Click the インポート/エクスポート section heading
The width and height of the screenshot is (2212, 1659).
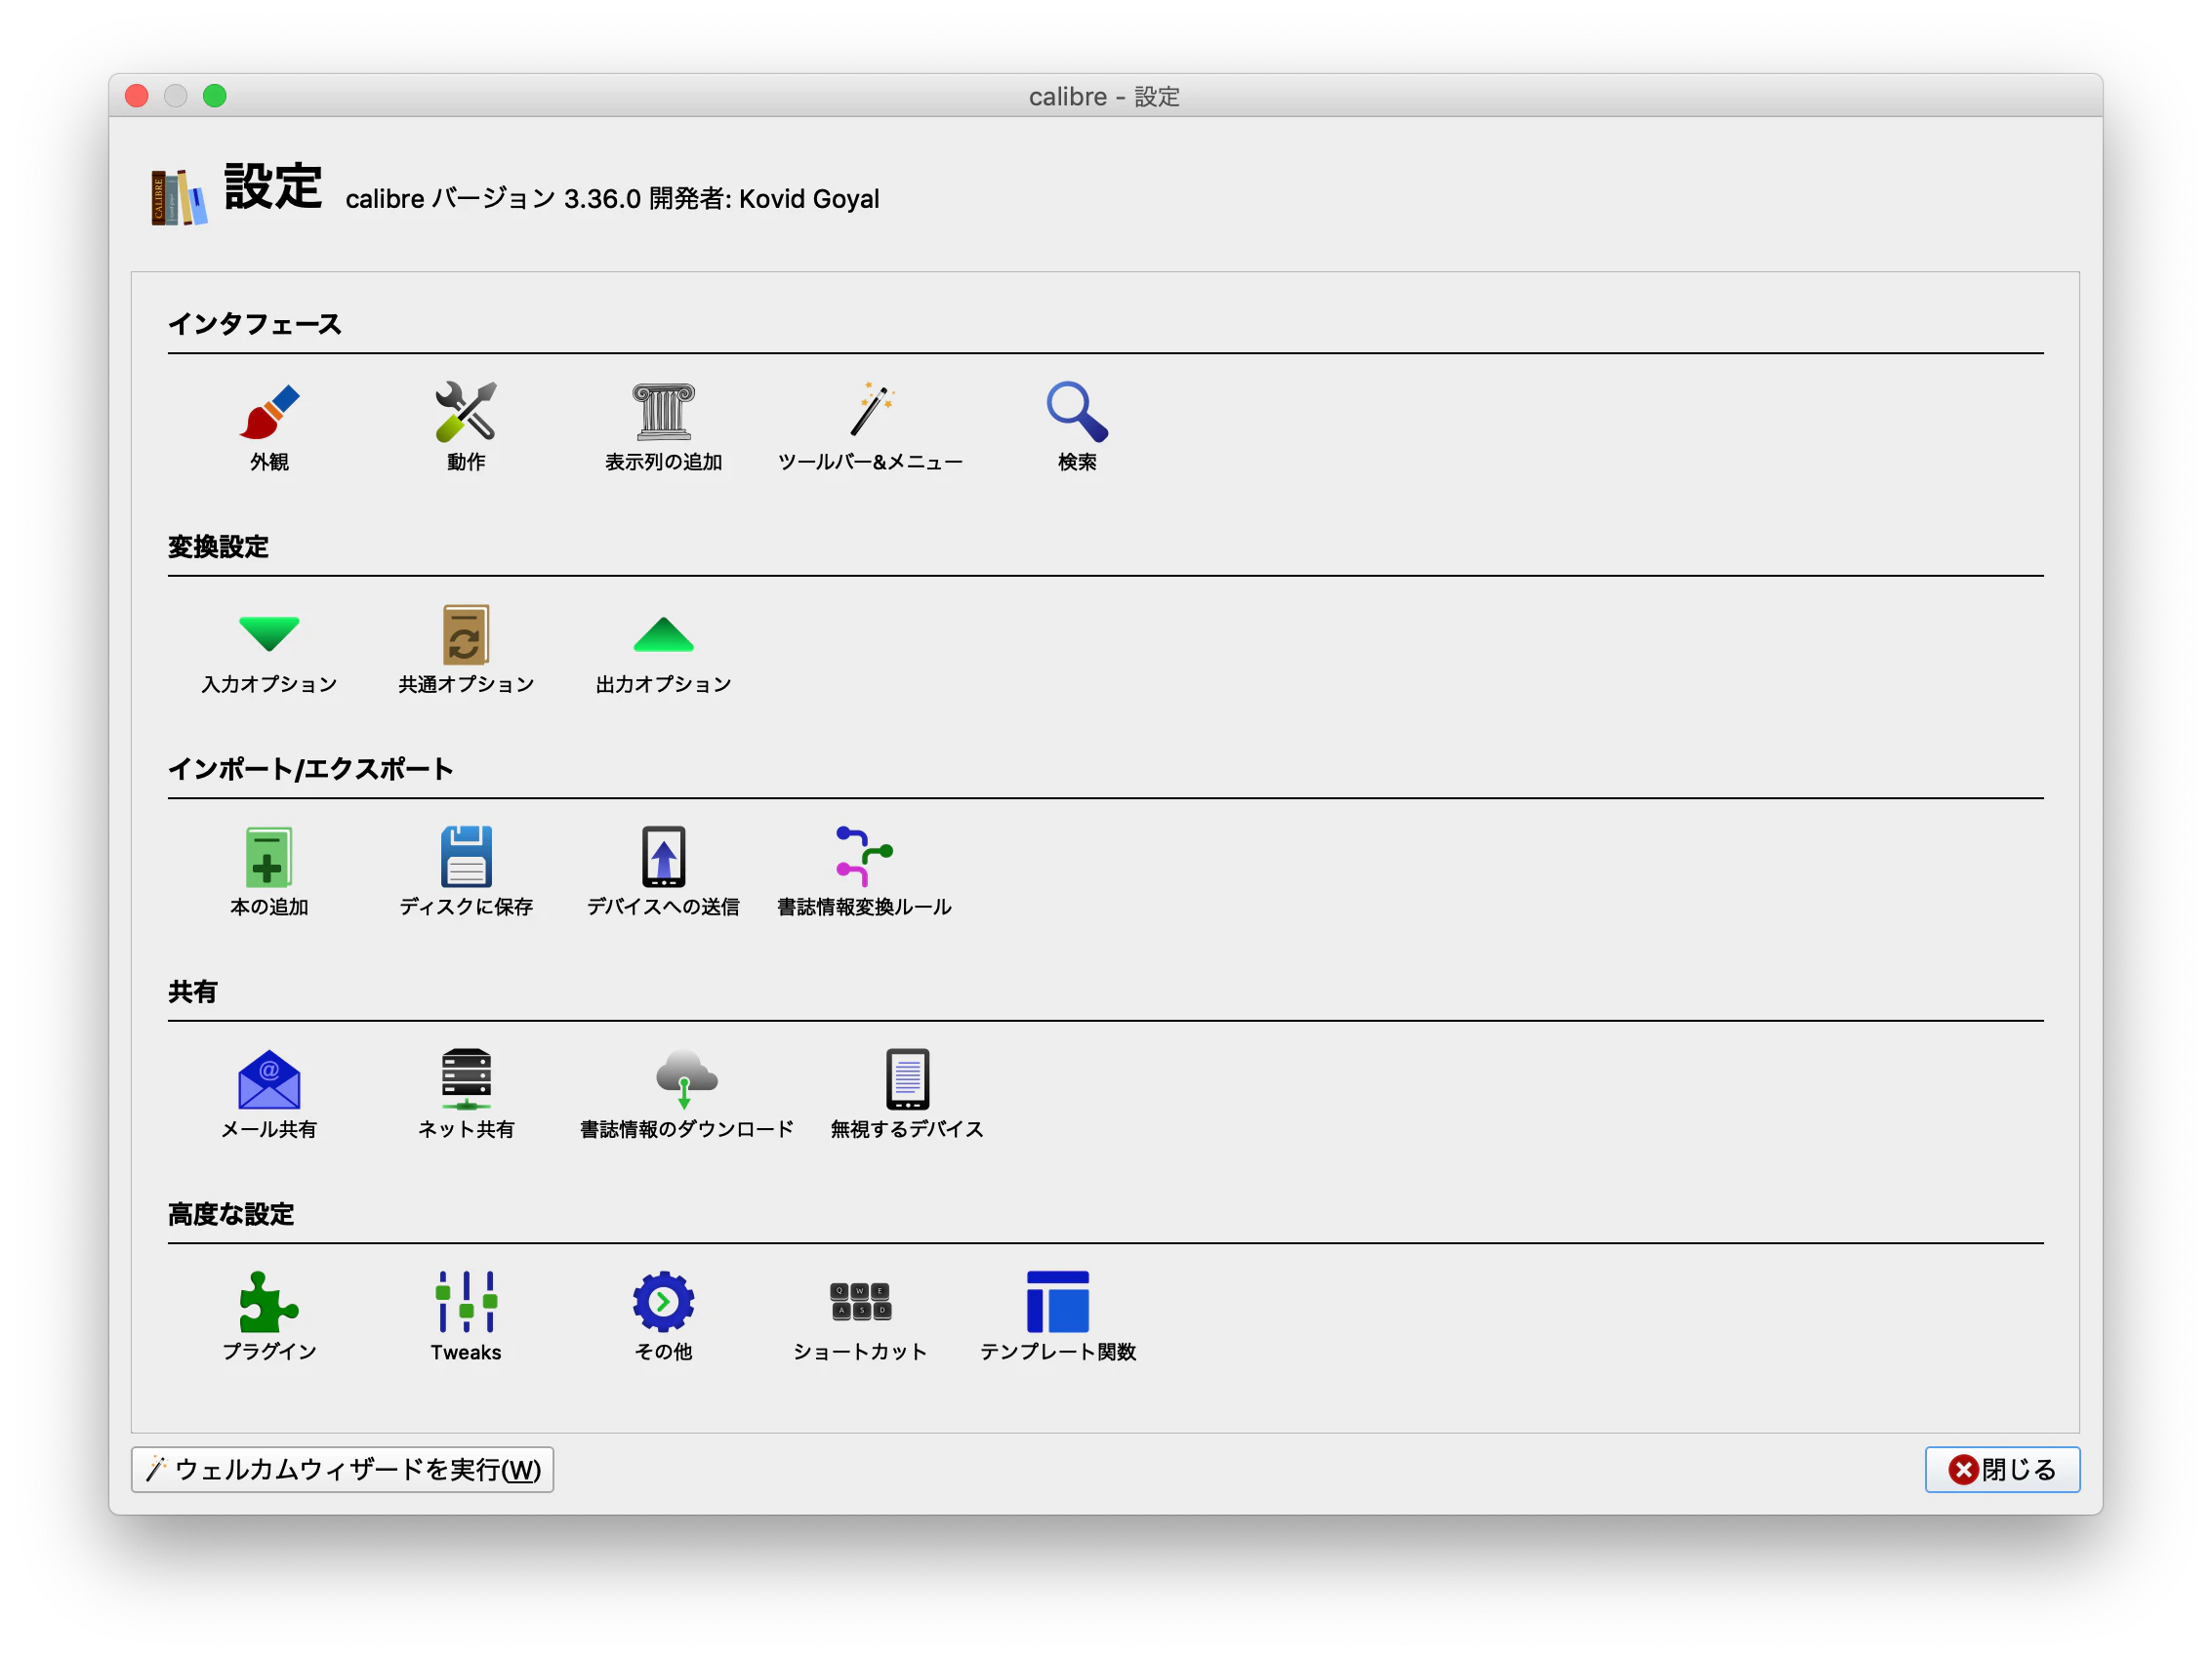click(310, 769)
